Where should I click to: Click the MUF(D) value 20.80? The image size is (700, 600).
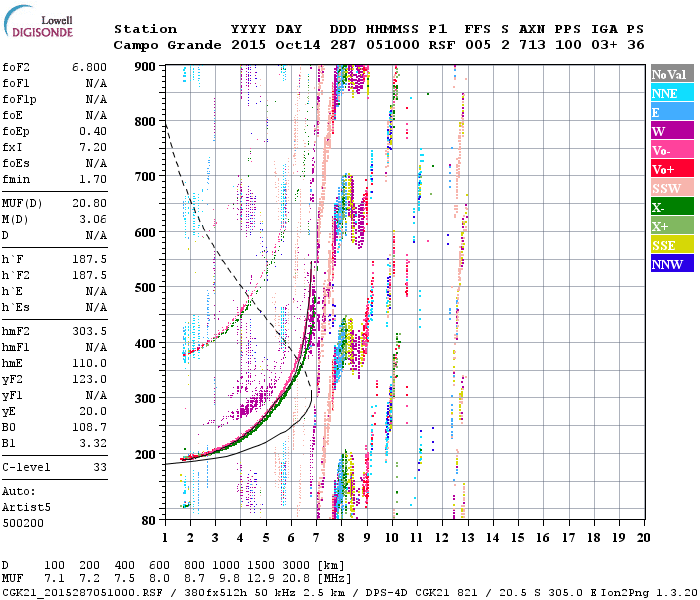(x=89, y=204)
